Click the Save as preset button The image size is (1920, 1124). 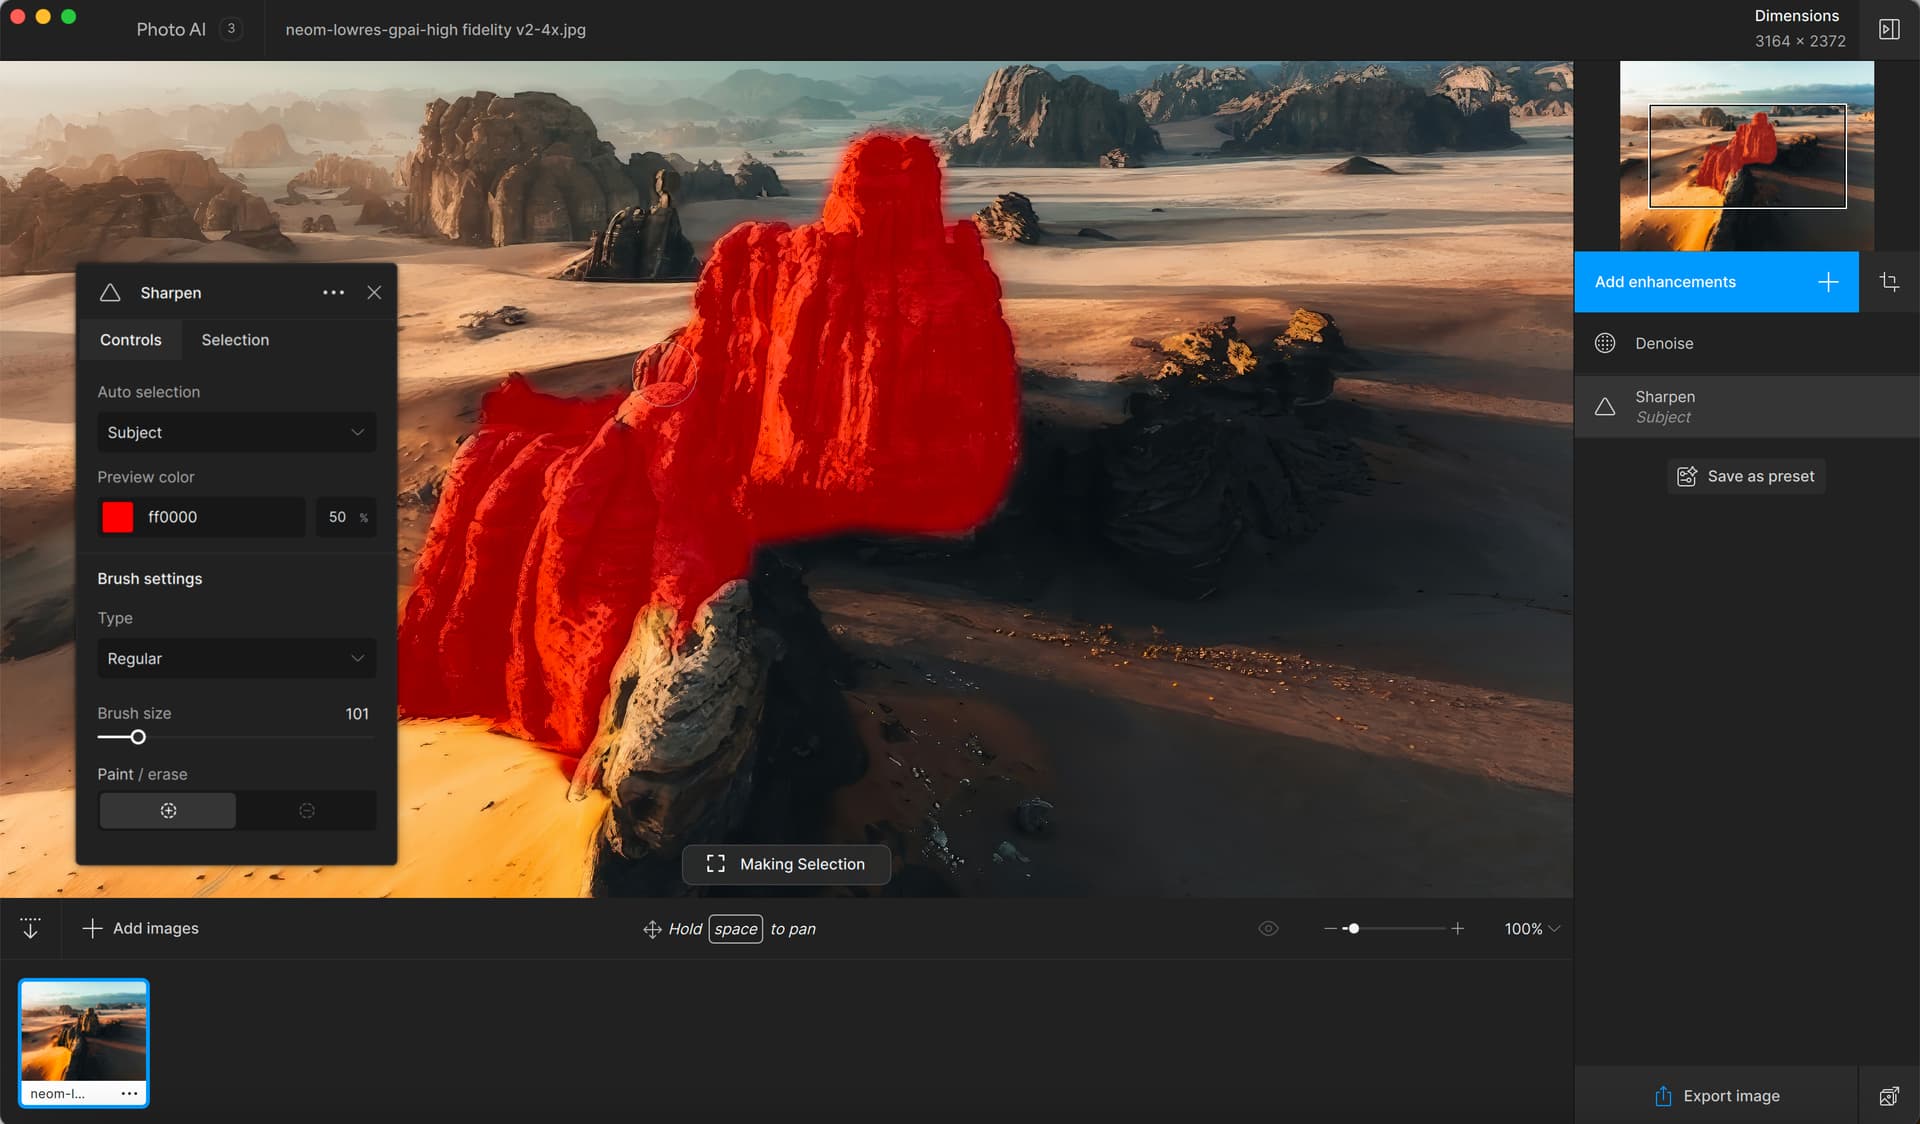[x=1744, y=476]
